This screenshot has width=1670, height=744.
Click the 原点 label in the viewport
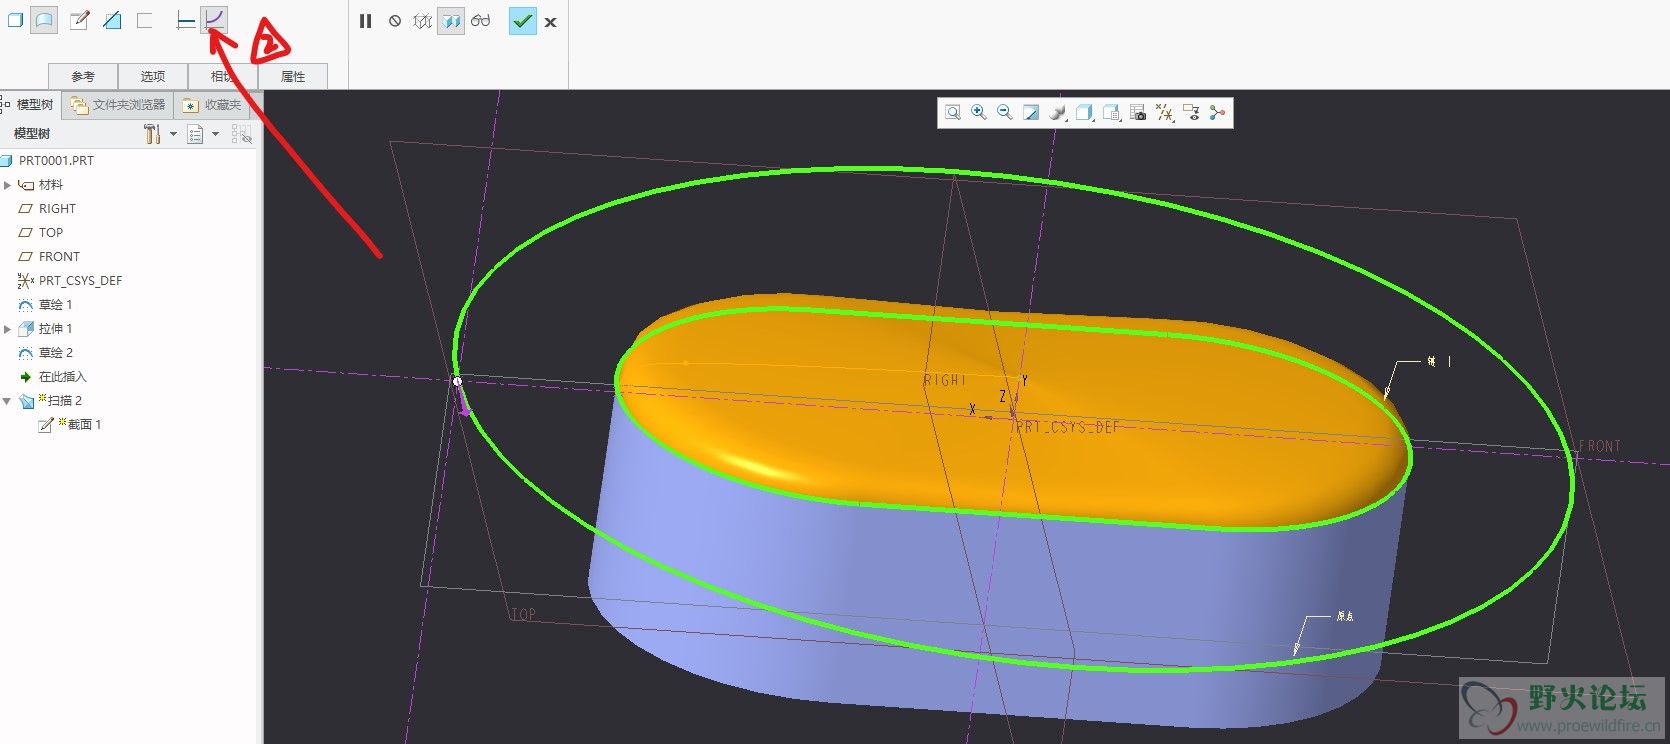(1345, 616)
